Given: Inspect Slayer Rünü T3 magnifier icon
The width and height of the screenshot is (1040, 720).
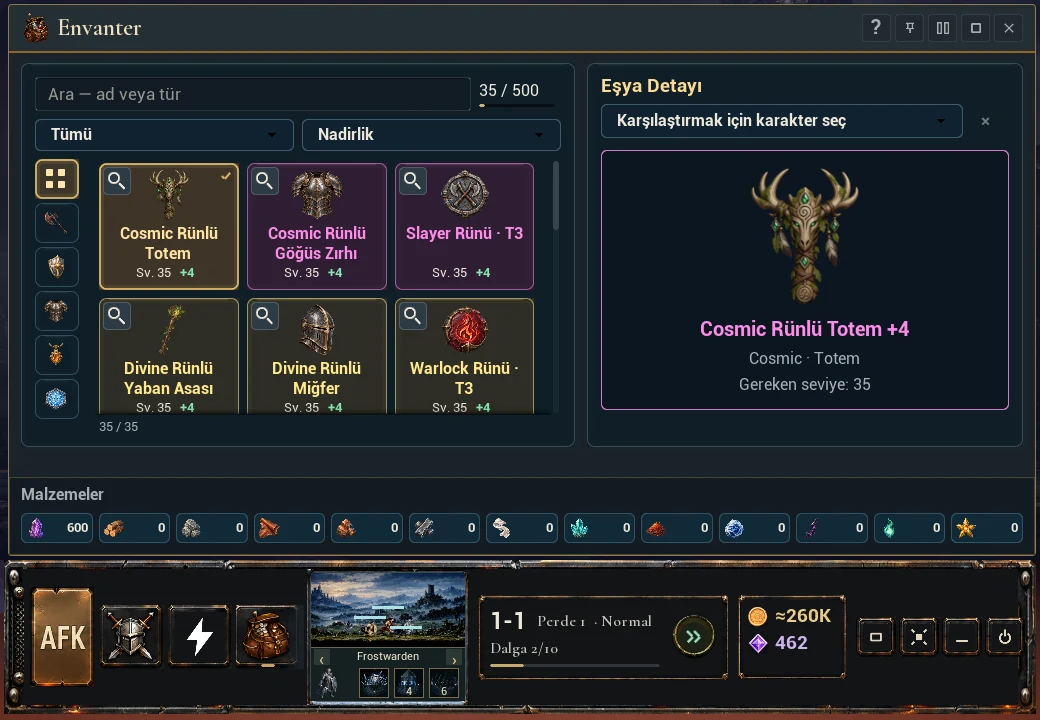Looking at the screenshot, I should (413, 180).
